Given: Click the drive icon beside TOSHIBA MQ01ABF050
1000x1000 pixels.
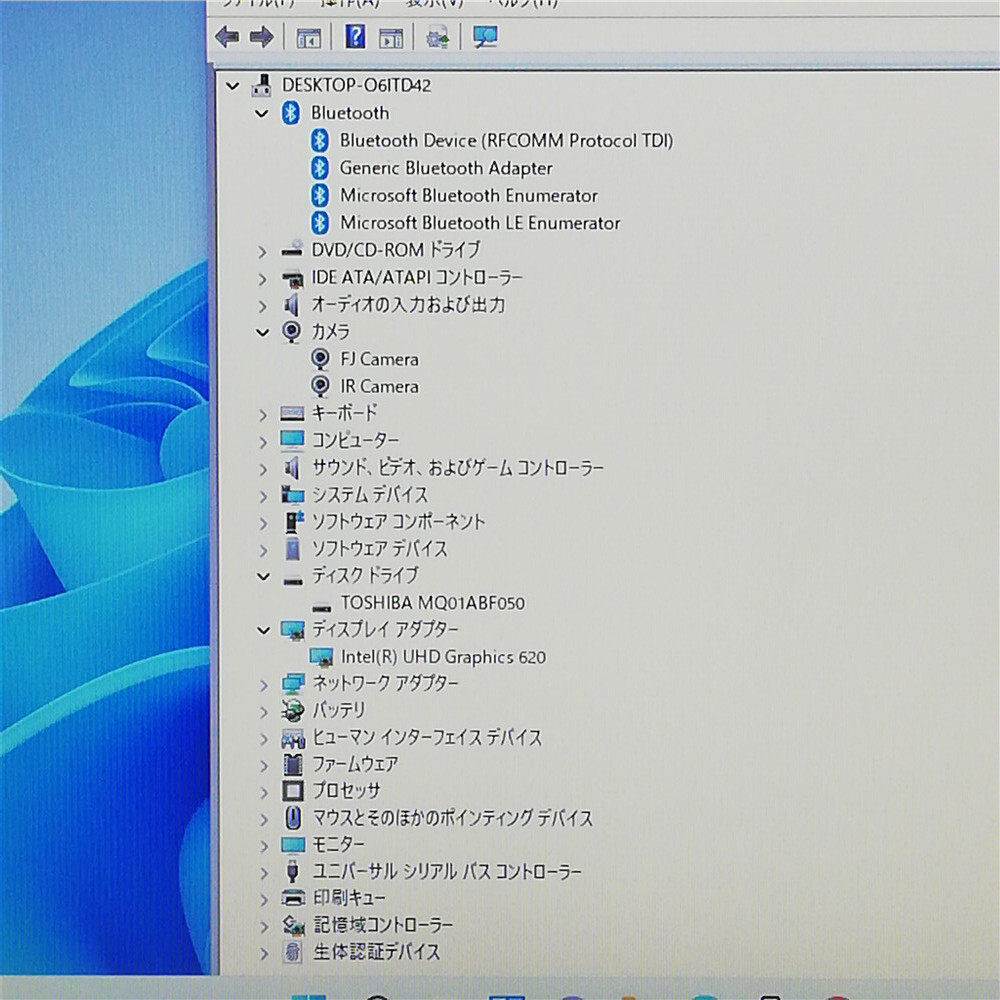Looking at the screenshot, I should tap(321, 607).
